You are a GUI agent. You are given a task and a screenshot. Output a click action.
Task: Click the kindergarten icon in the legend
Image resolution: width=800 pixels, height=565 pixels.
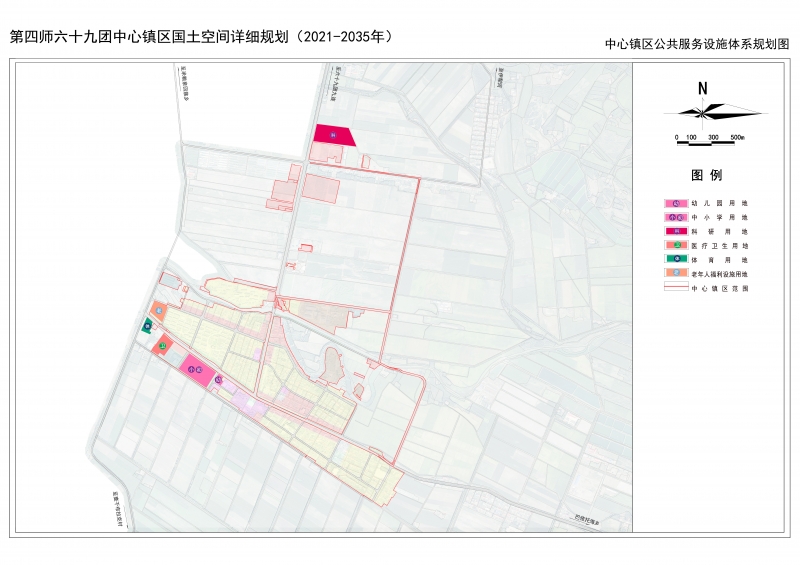(676, 203)
